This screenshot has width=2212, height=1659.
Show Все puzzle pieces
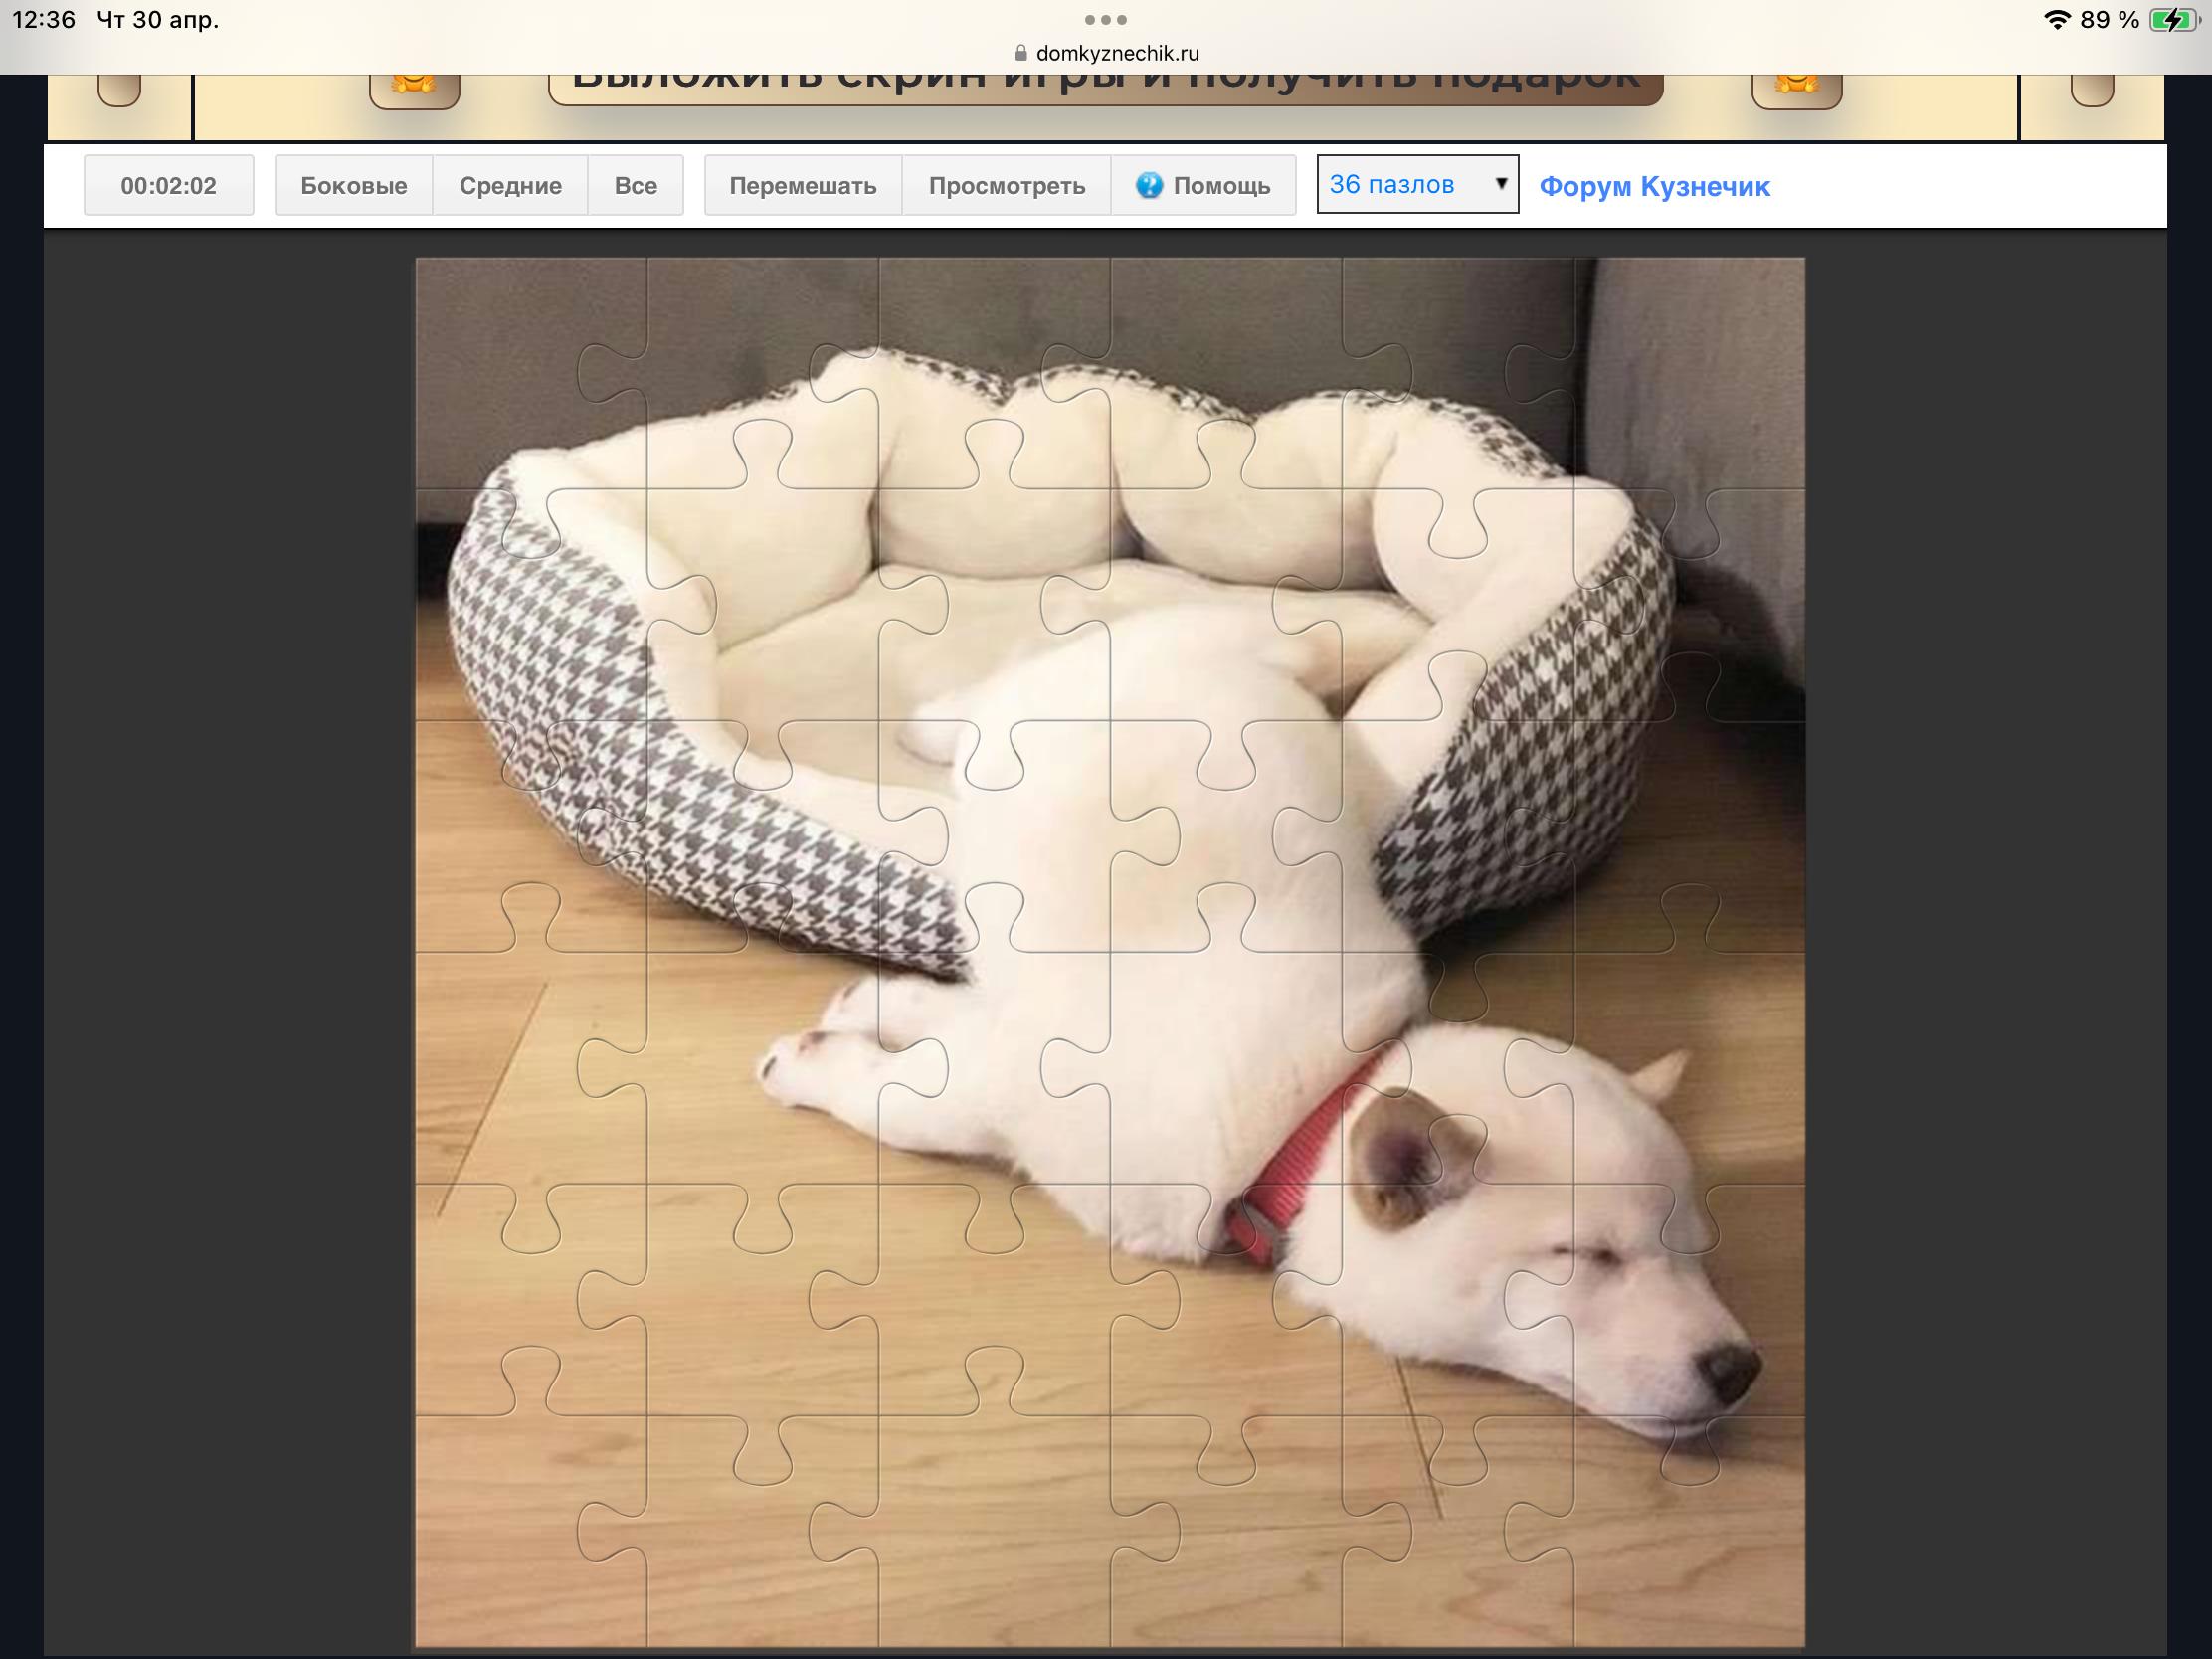(635, 185)
